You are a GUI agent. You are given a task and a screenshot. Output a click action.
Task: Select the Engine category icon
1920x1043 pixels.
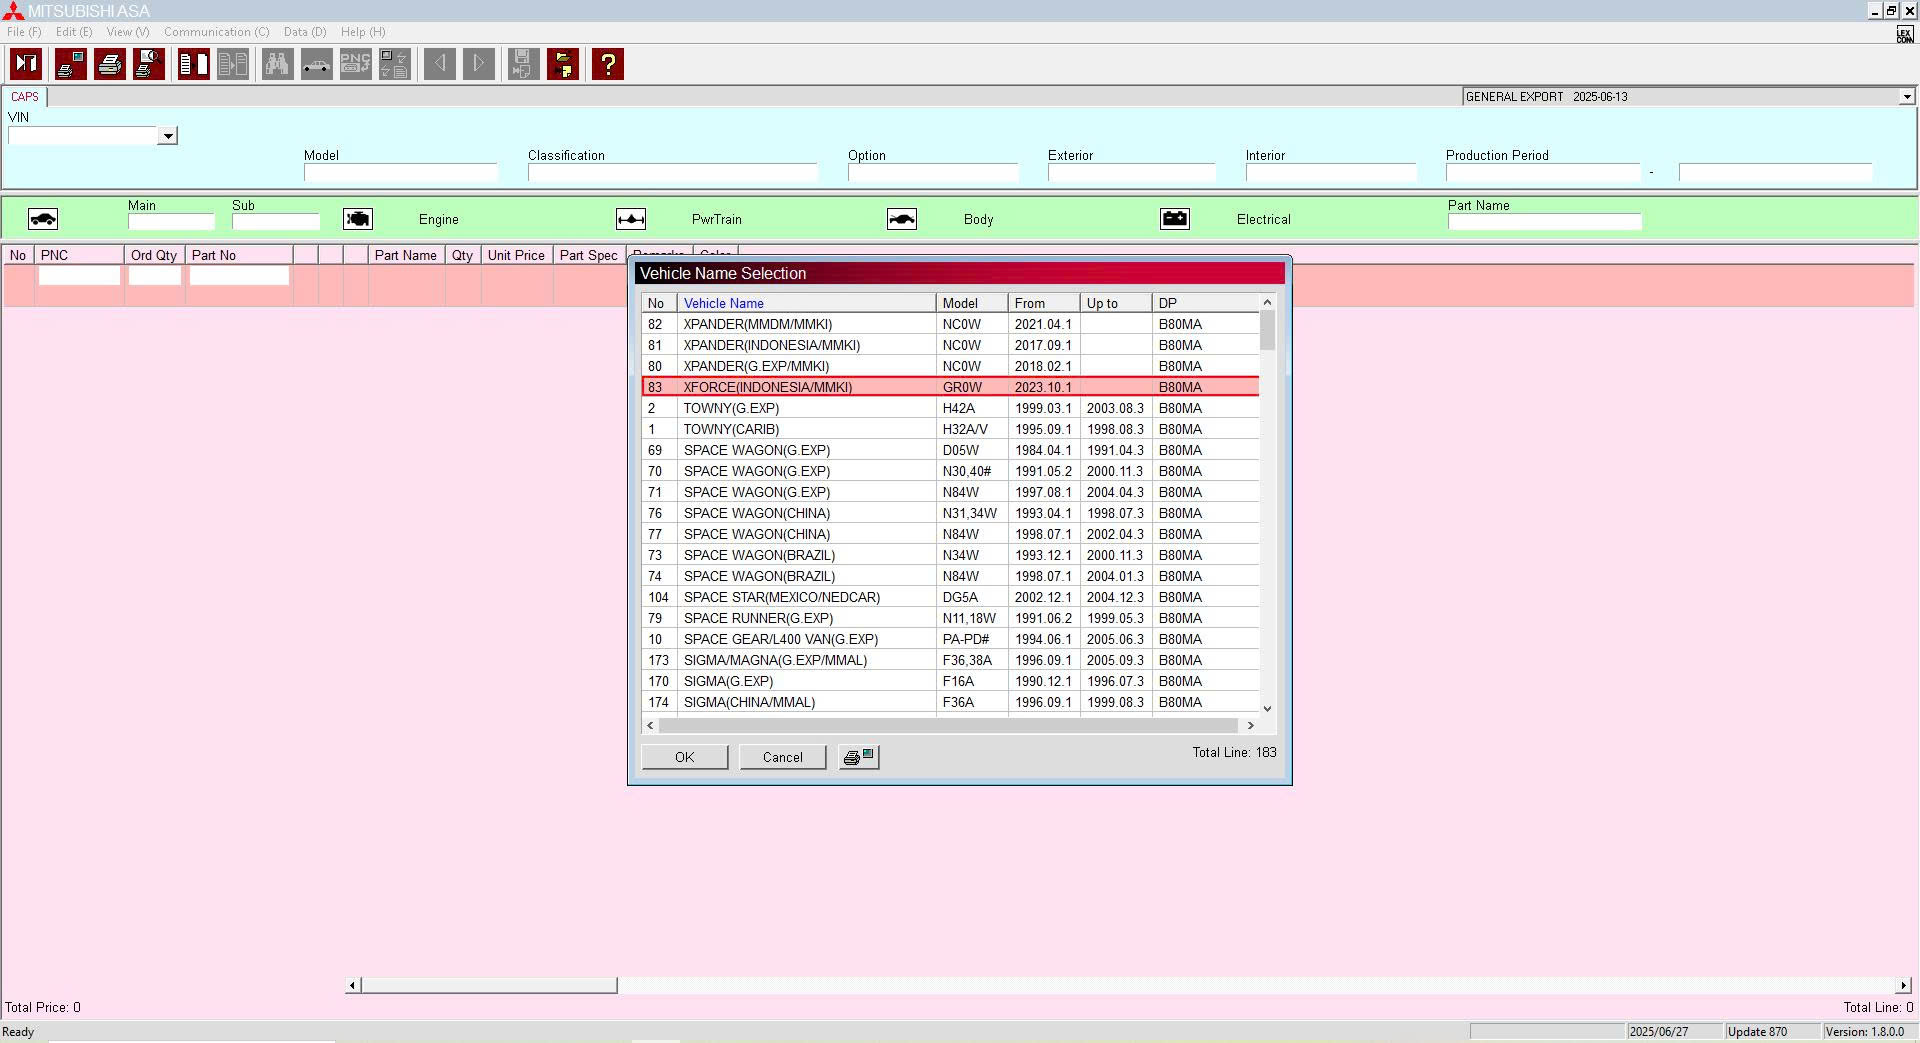(x=357, y=218)
